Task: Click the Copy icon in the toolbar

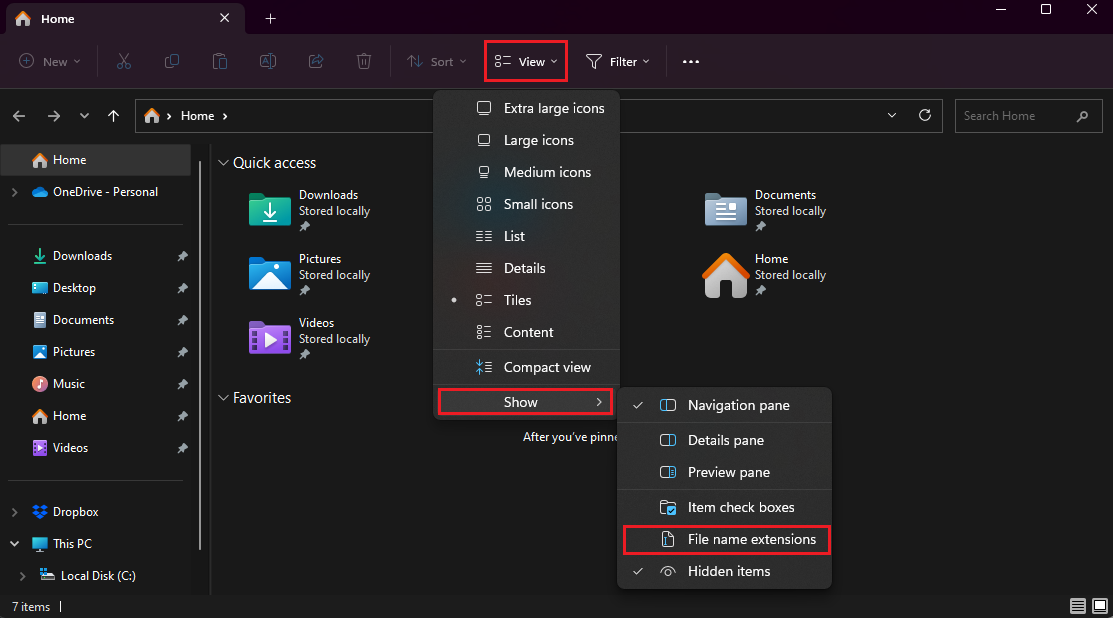Action: pos(172,61)
